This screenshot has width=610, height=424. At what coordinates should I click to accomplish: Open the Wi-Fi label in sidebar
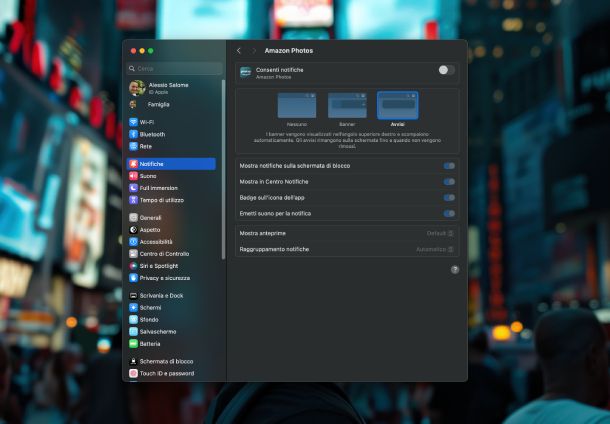coord(147,122)
